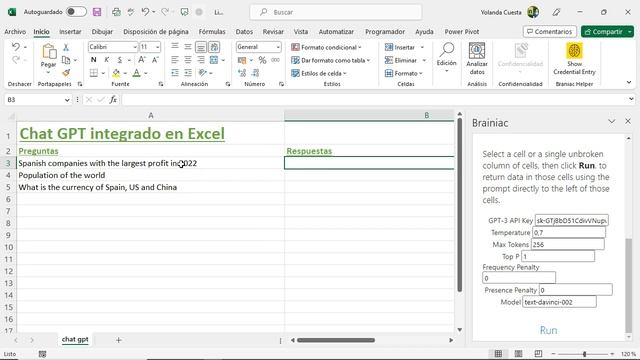Decrease font size with the smaller A icon
Viewport: 640px width, 360px height.
(155, 60)
